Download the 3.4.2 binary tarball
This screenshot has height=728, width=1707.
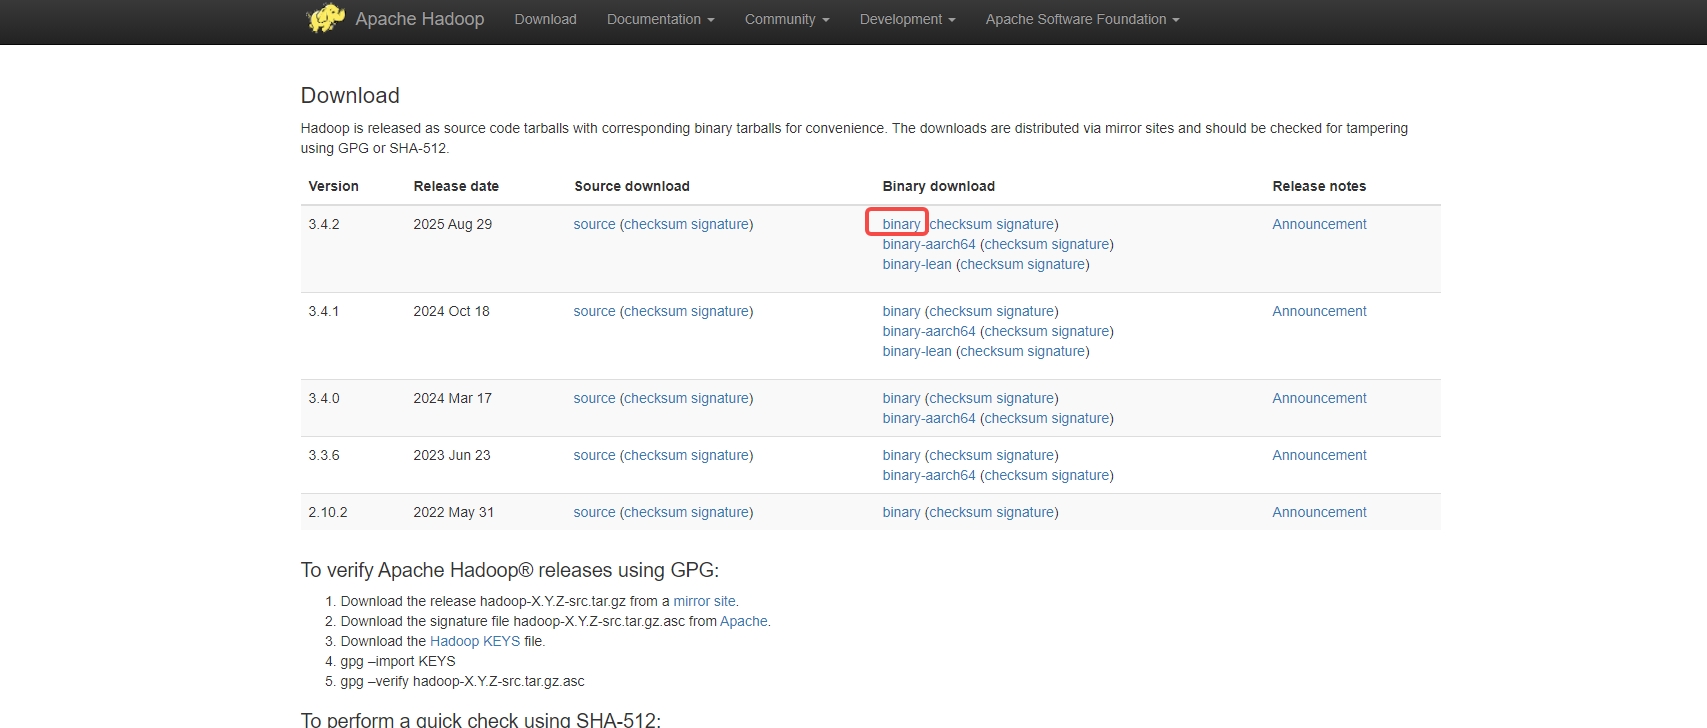click(x=901, y=224)
